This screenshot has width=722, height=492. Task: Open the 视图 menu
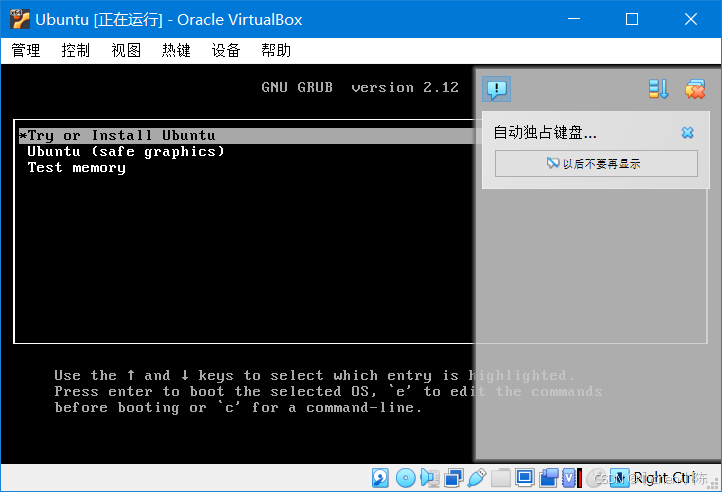click(x=126, y=50)
